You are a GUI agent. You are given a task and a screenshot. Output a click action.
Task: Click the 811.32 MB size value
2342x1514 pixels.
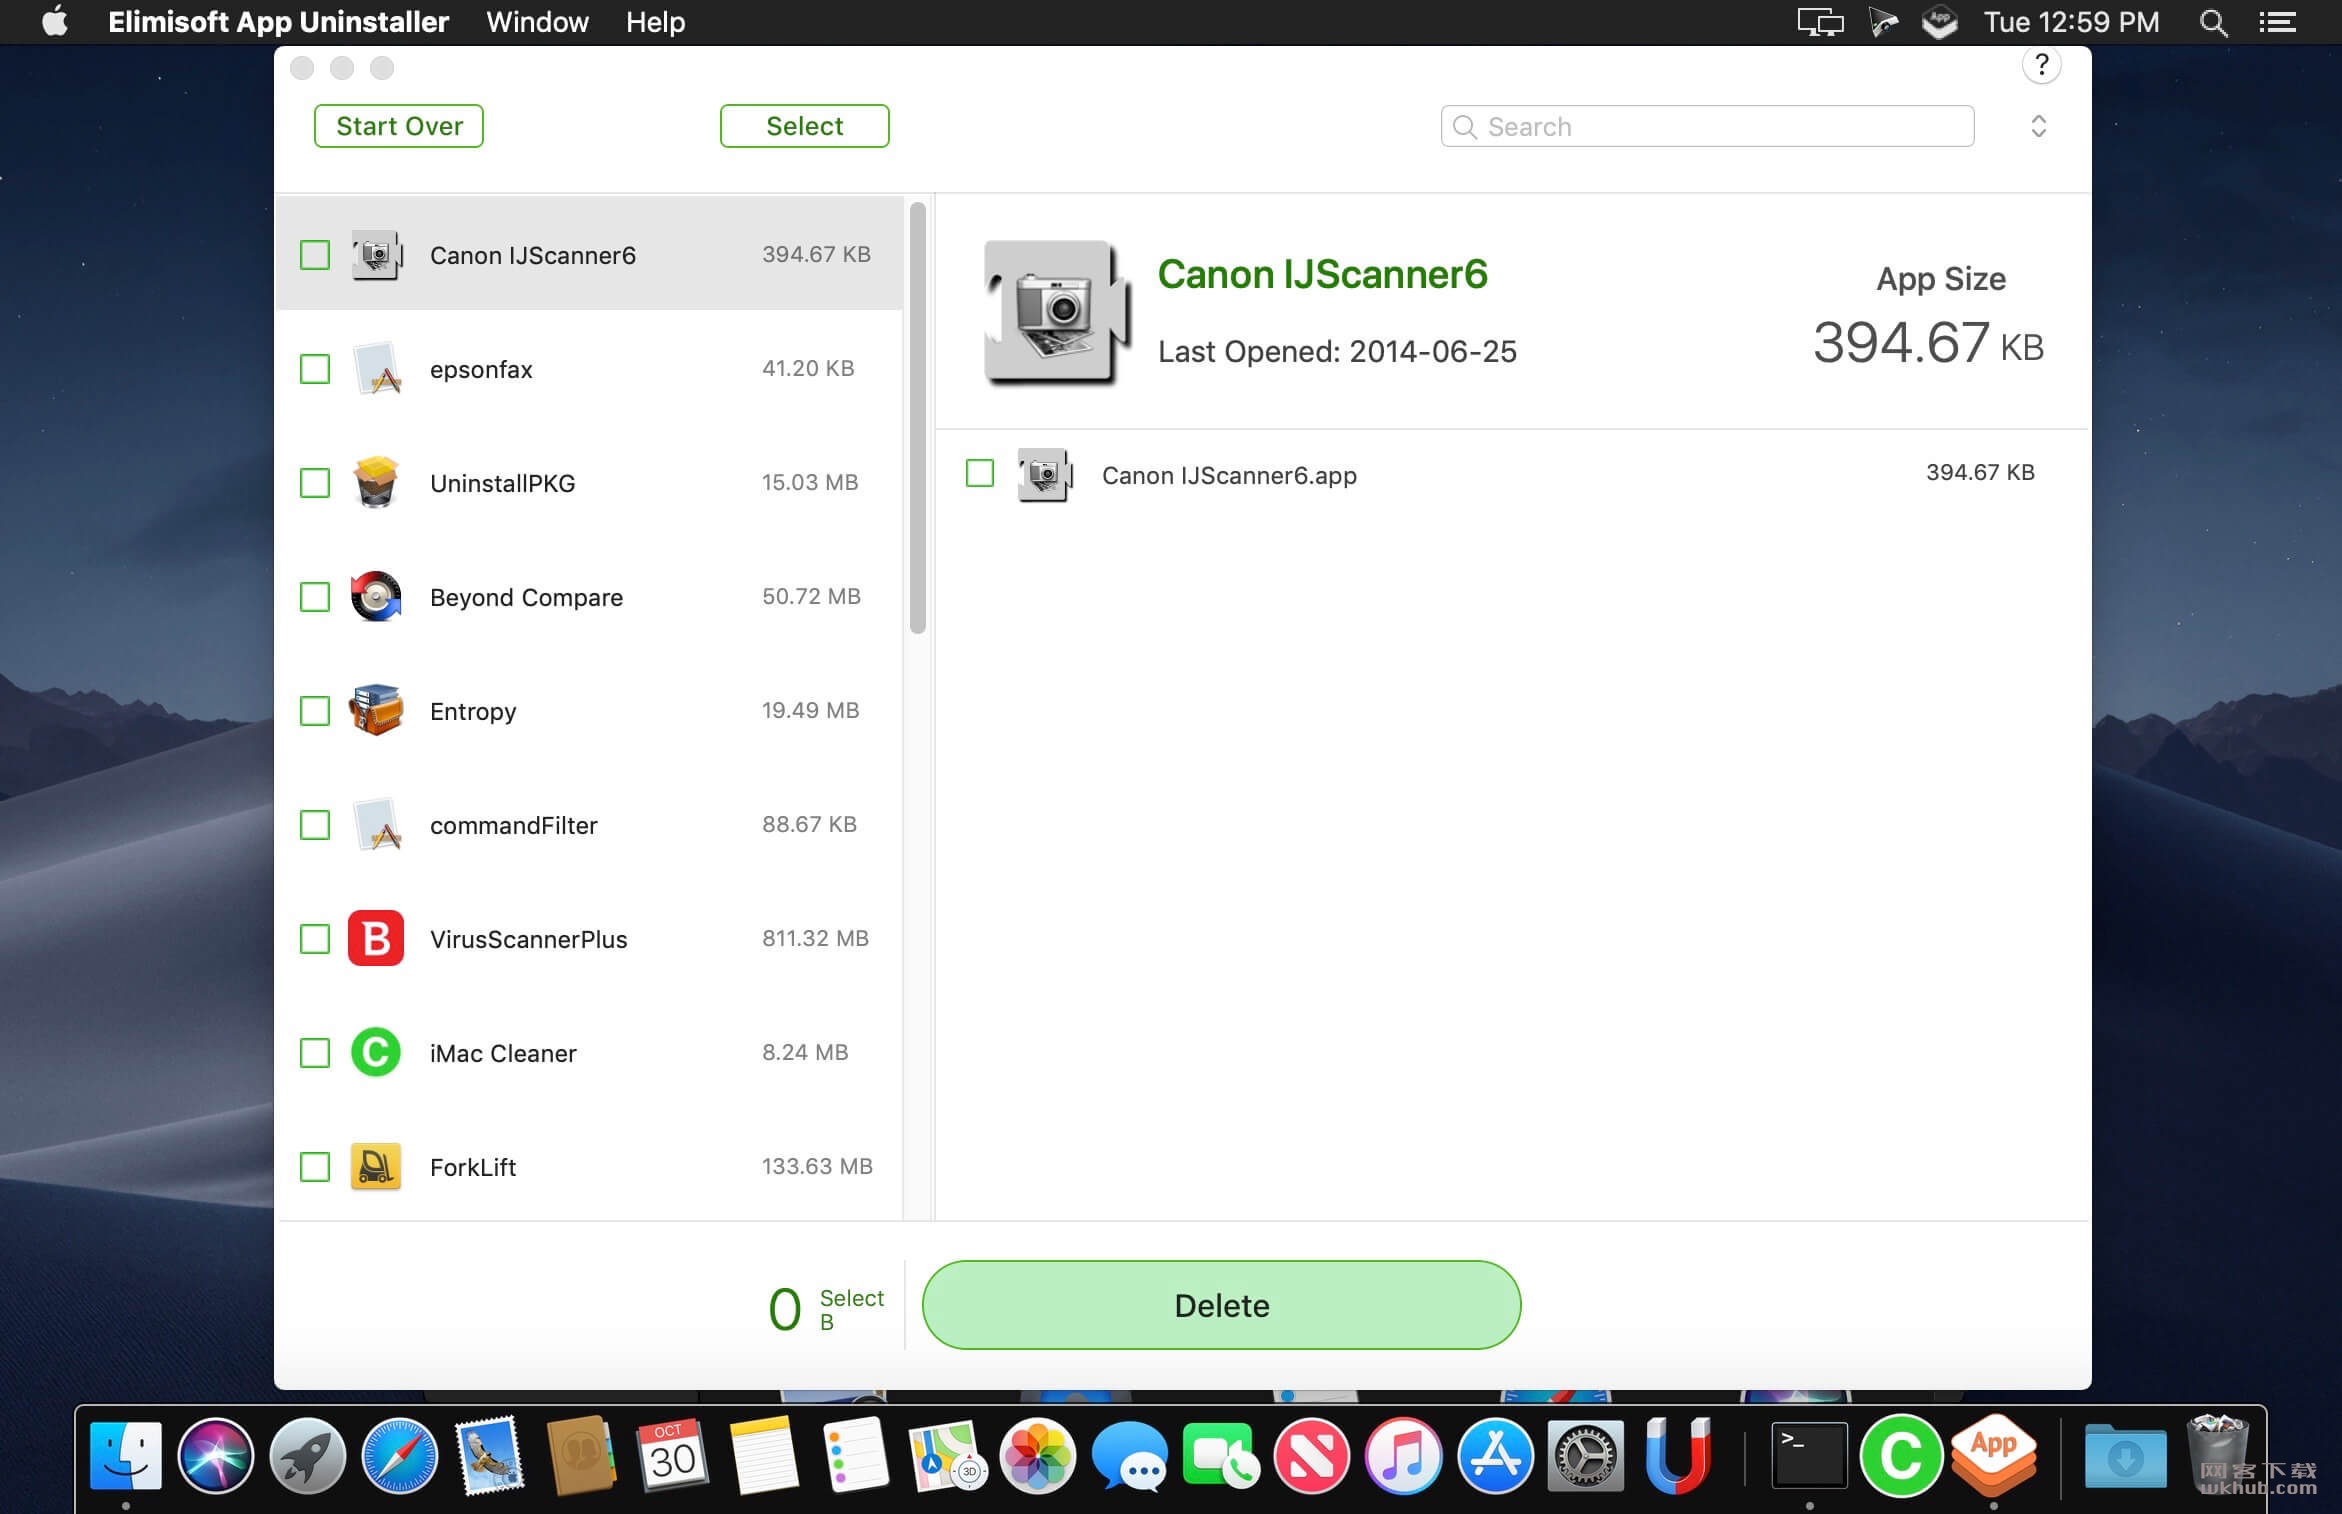[815, 938]
